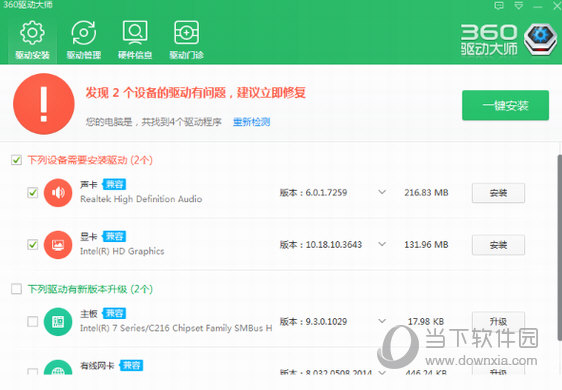The width and height of the screenshot is (562, 390).
Task: Click the 重新检测 link
Action: pos(251,122)
